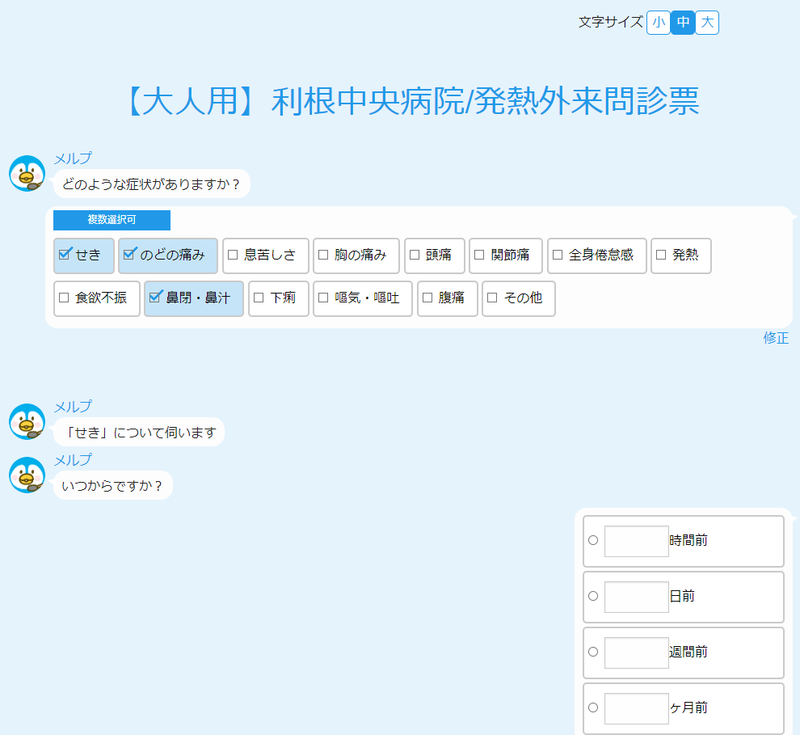Screen dimensions: 800x735
Task: Click the 修正 link
Action: (776, 338)
